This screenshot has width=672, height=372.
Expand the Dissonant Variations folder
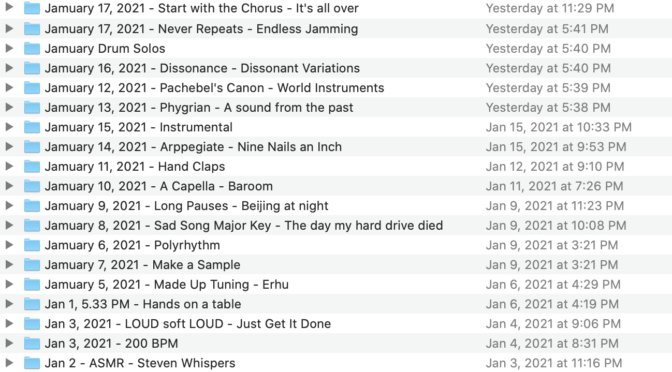pos(9,68)
